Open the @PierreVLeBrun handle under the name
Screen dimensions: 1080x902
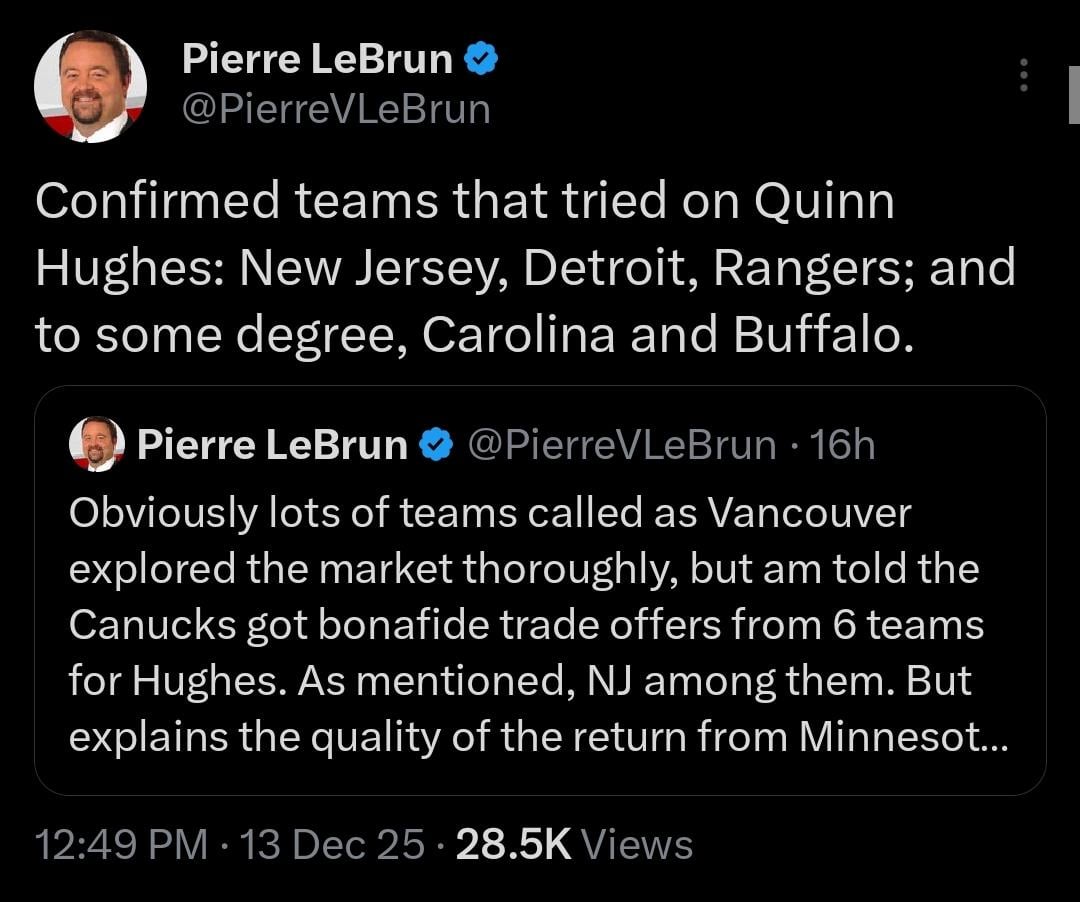(337, 109)
